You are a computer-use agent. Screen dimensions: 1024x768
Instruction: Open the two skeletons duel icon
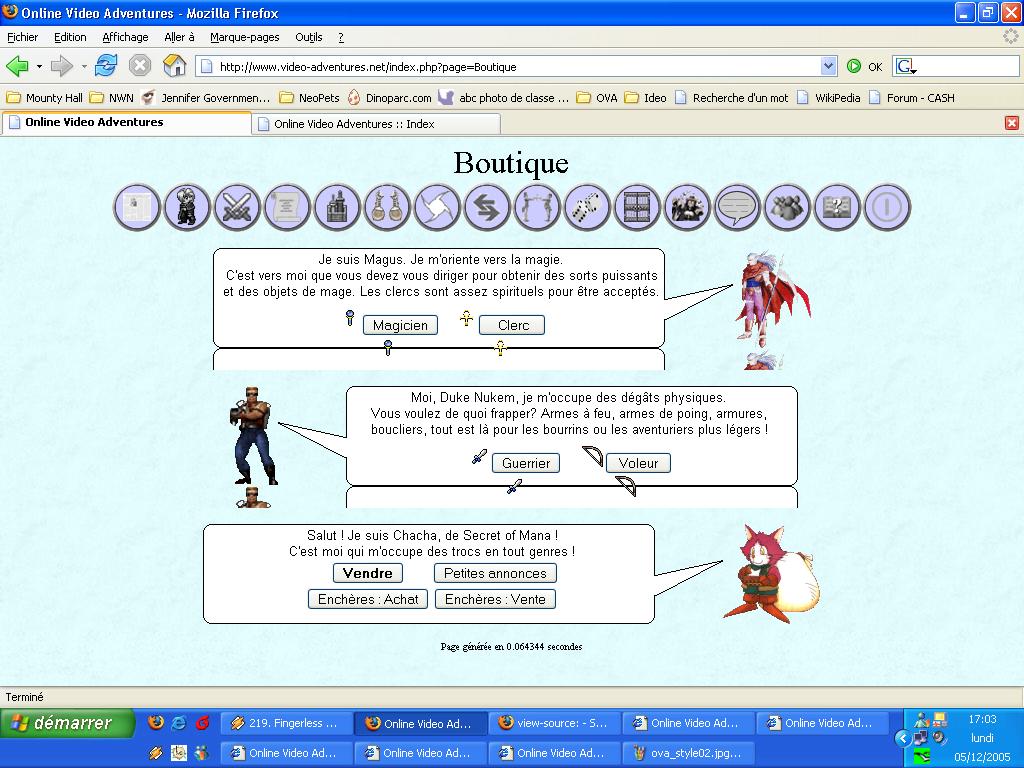[x=537, y=208]
